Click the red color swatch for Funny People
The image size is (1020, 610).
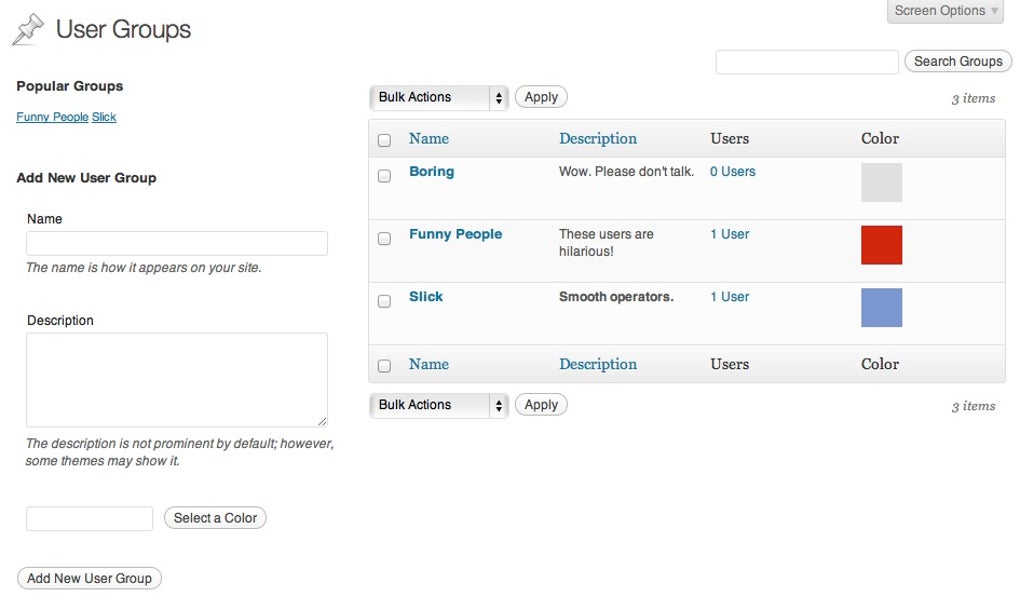point(880,245)
